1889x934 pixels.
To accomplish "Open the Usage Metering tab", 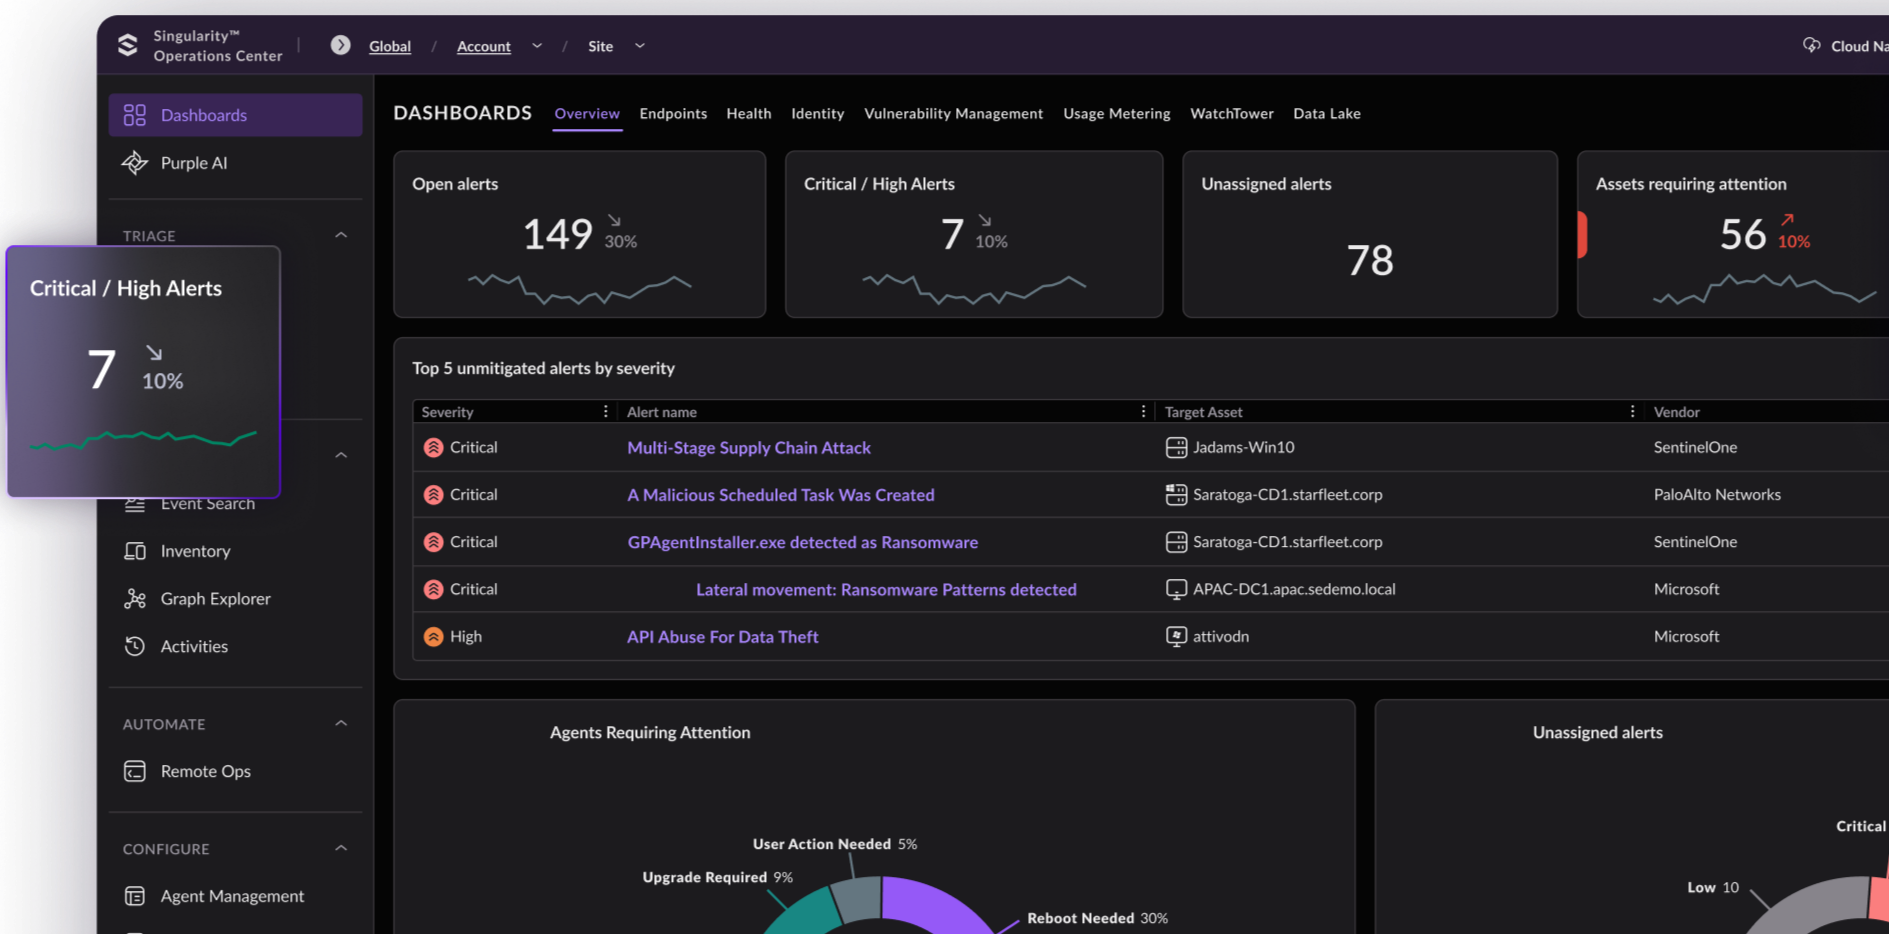I will click(1117, 114).
